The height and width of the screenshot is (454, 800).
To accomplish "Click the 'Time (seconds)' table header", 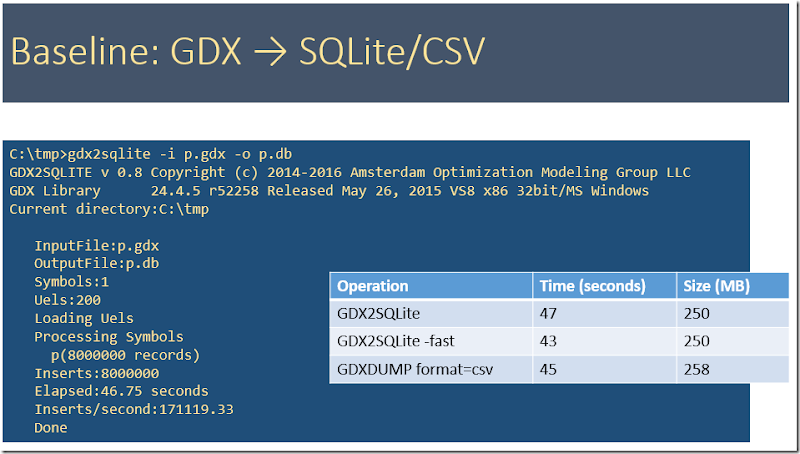I will [x=605, y=286].
